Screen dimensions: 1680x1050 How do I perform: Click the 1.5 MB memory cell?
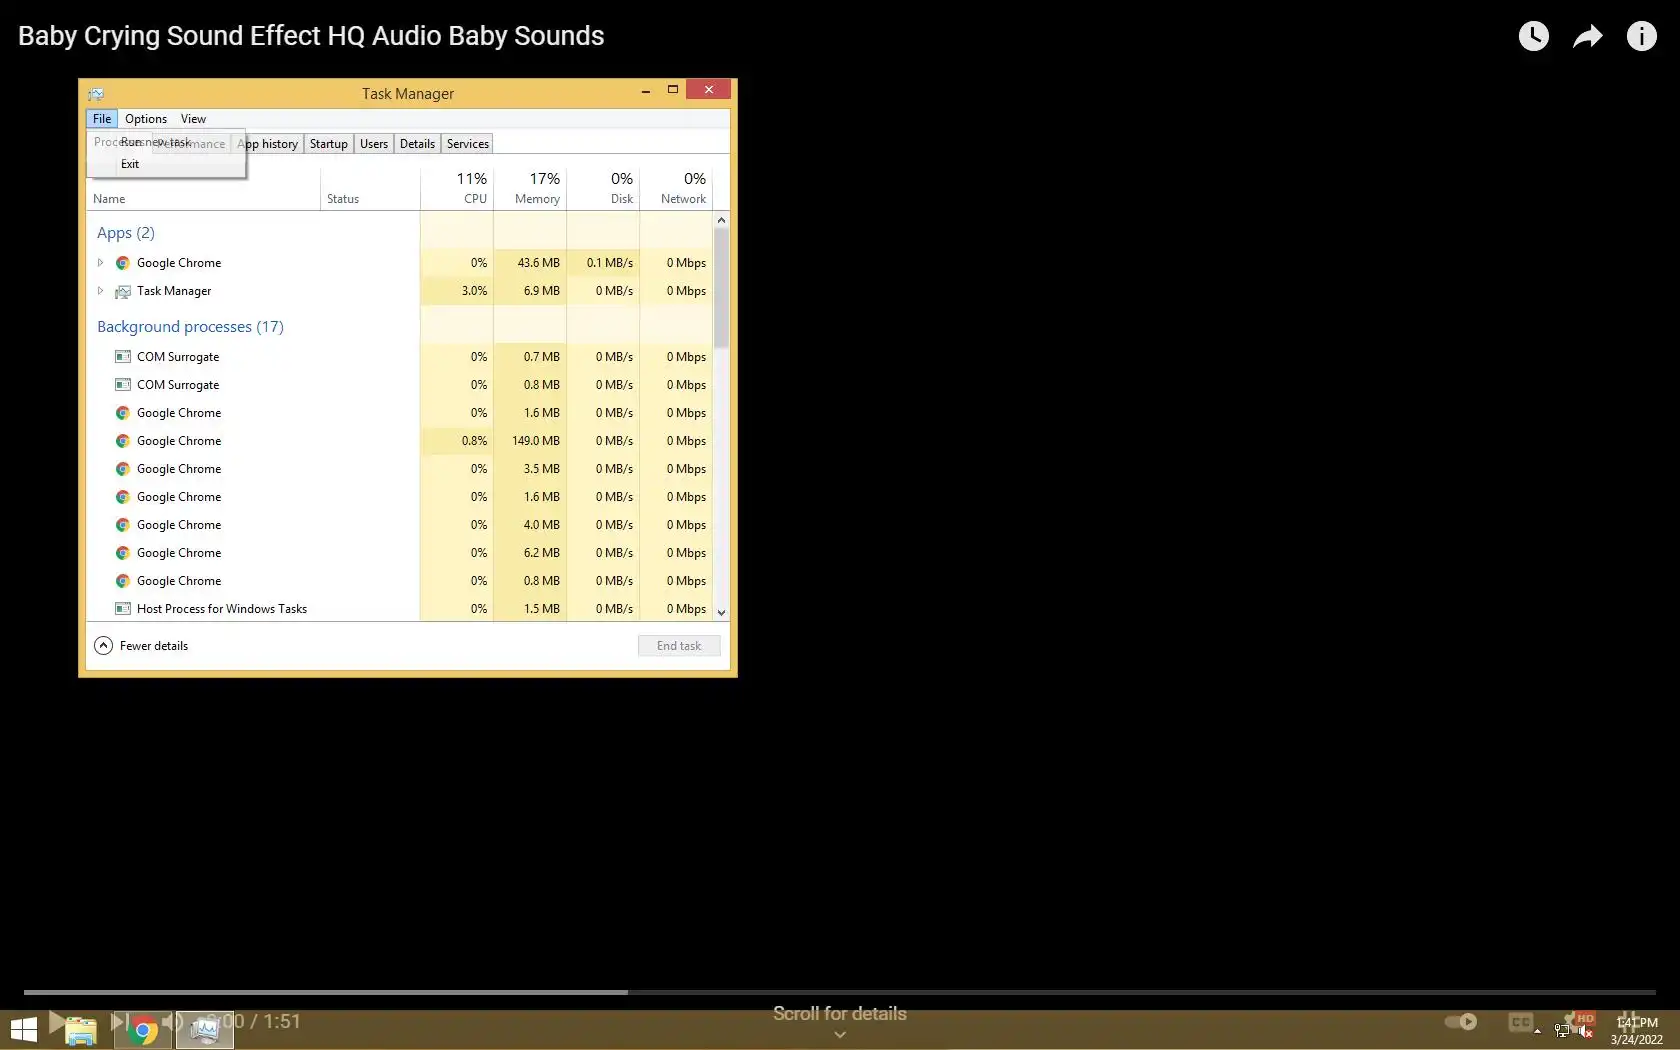click(x=530, y=609)
